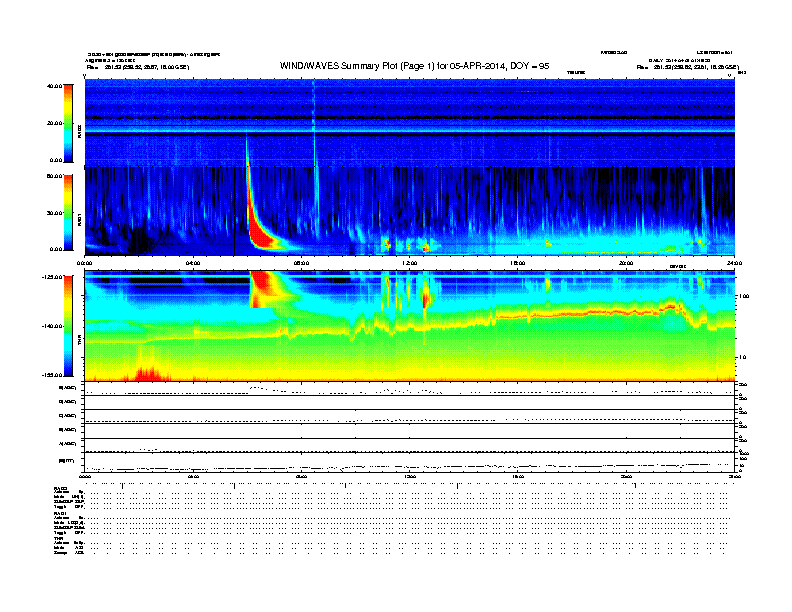This screenshot has width=792, height=612.
Task: Click the 08:00 tick label below RAD1 spectrogram
Action: tap(301, 263)
